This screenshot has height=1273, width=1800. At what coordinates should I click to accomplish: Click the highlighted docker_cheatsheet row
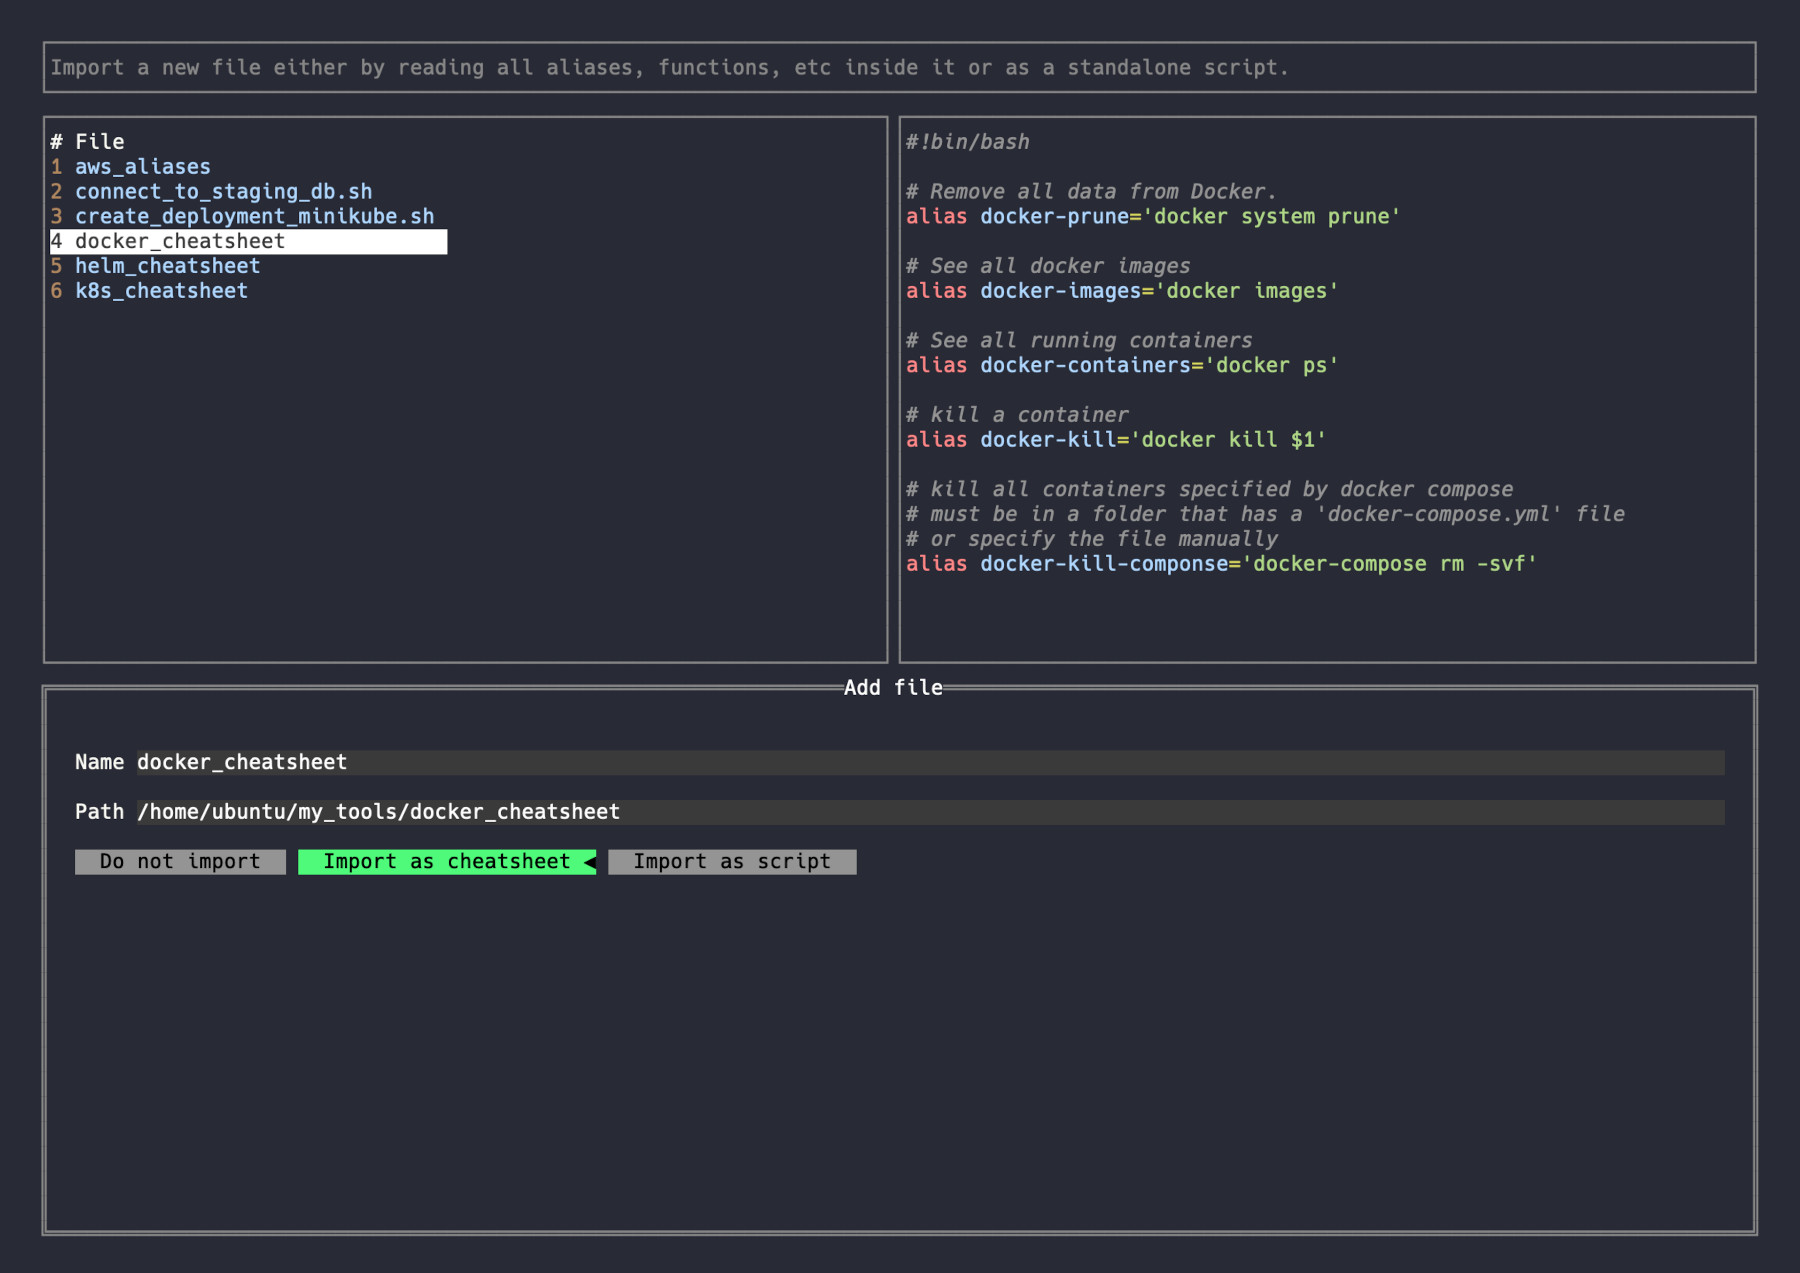click(x=248, y=242)
